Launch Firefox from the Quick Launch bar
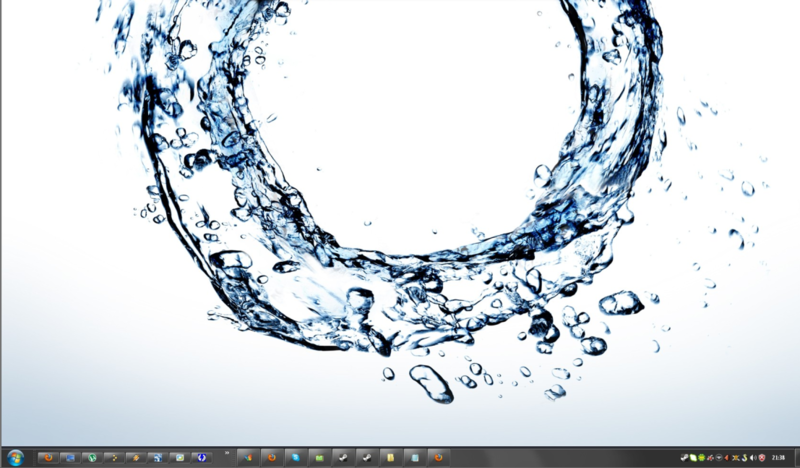800x468 pixels. pyautogui.click(x=48, y=457)
